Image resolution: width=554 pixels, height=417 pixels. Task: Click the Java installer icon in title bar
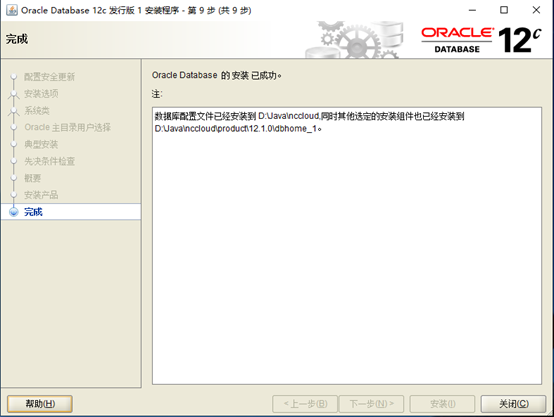click(x=12, y=10)
